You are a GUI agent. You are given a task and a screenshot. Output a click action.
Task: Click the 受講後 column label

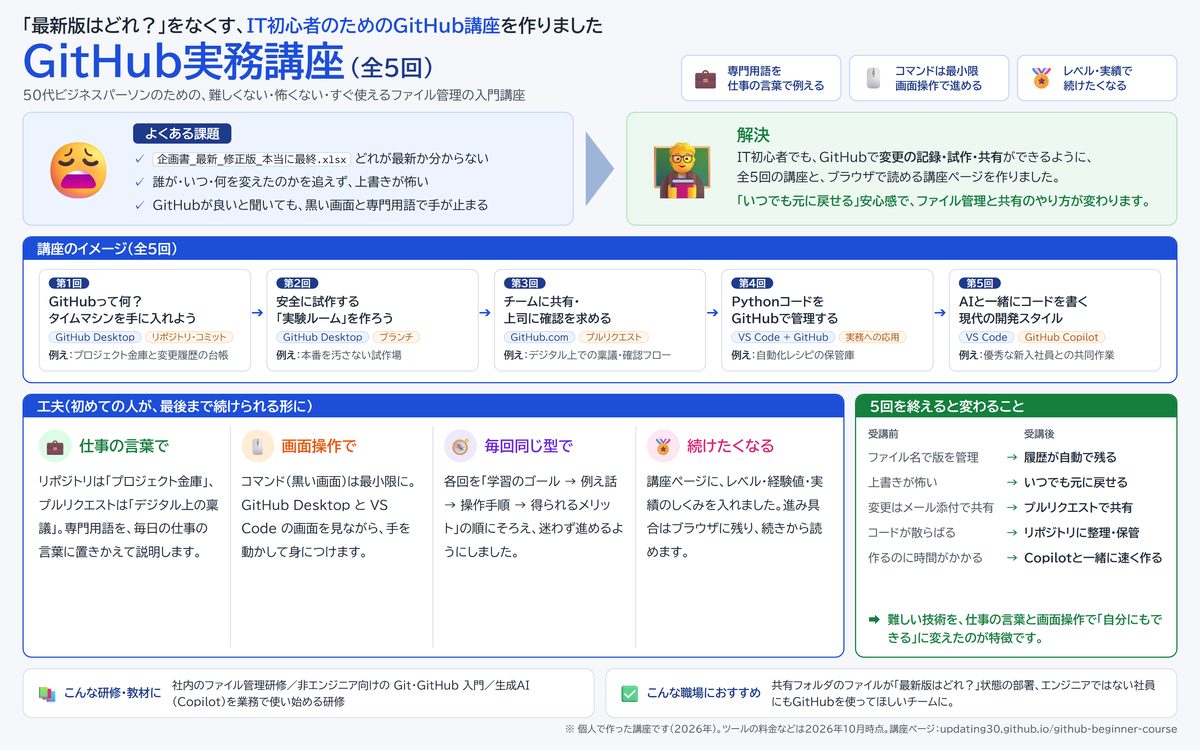[x=1039, y=434]
